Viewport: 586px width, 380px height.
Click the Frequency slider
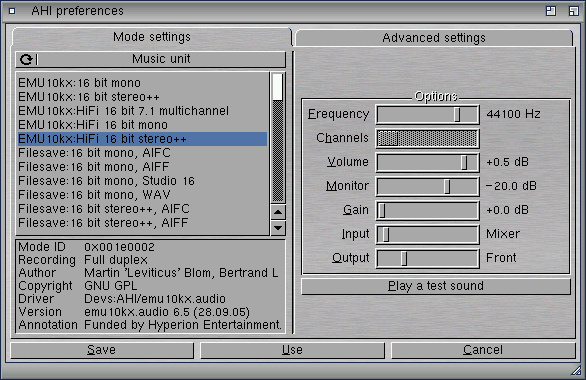[x=428, y=114]
